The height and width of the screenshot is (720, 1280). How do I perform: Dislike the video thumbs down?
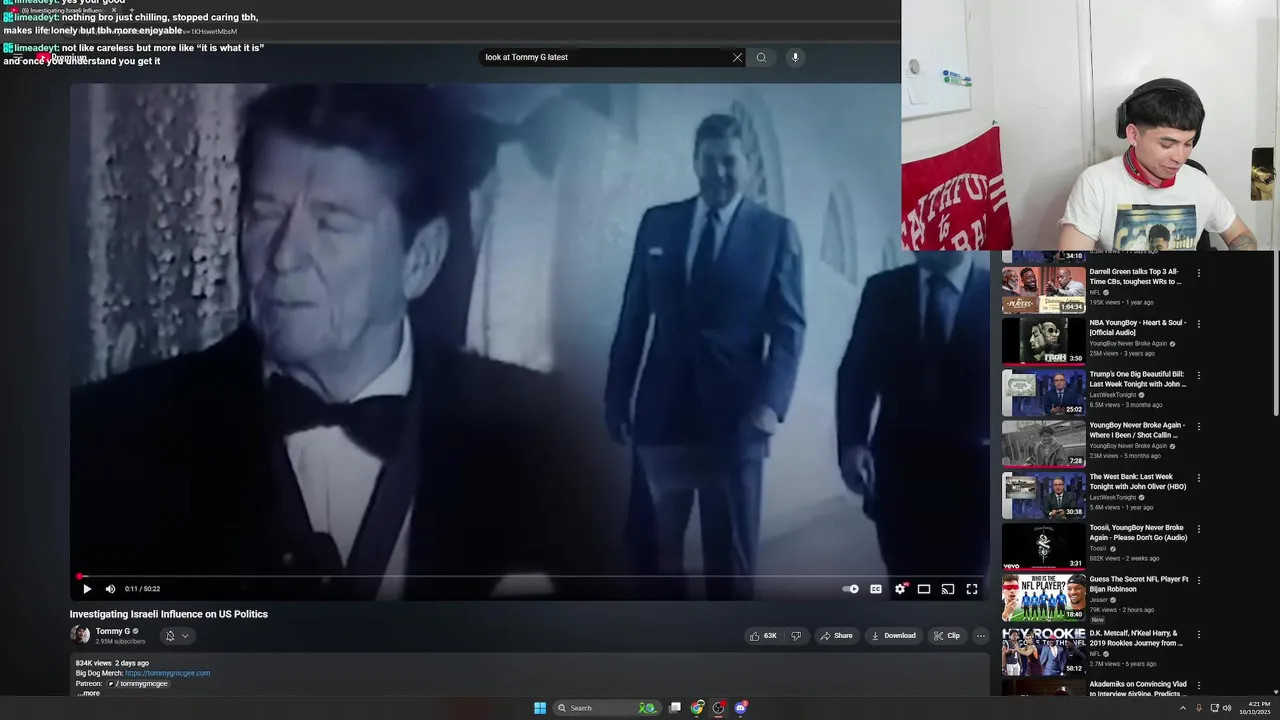click(x=796, y=636)
